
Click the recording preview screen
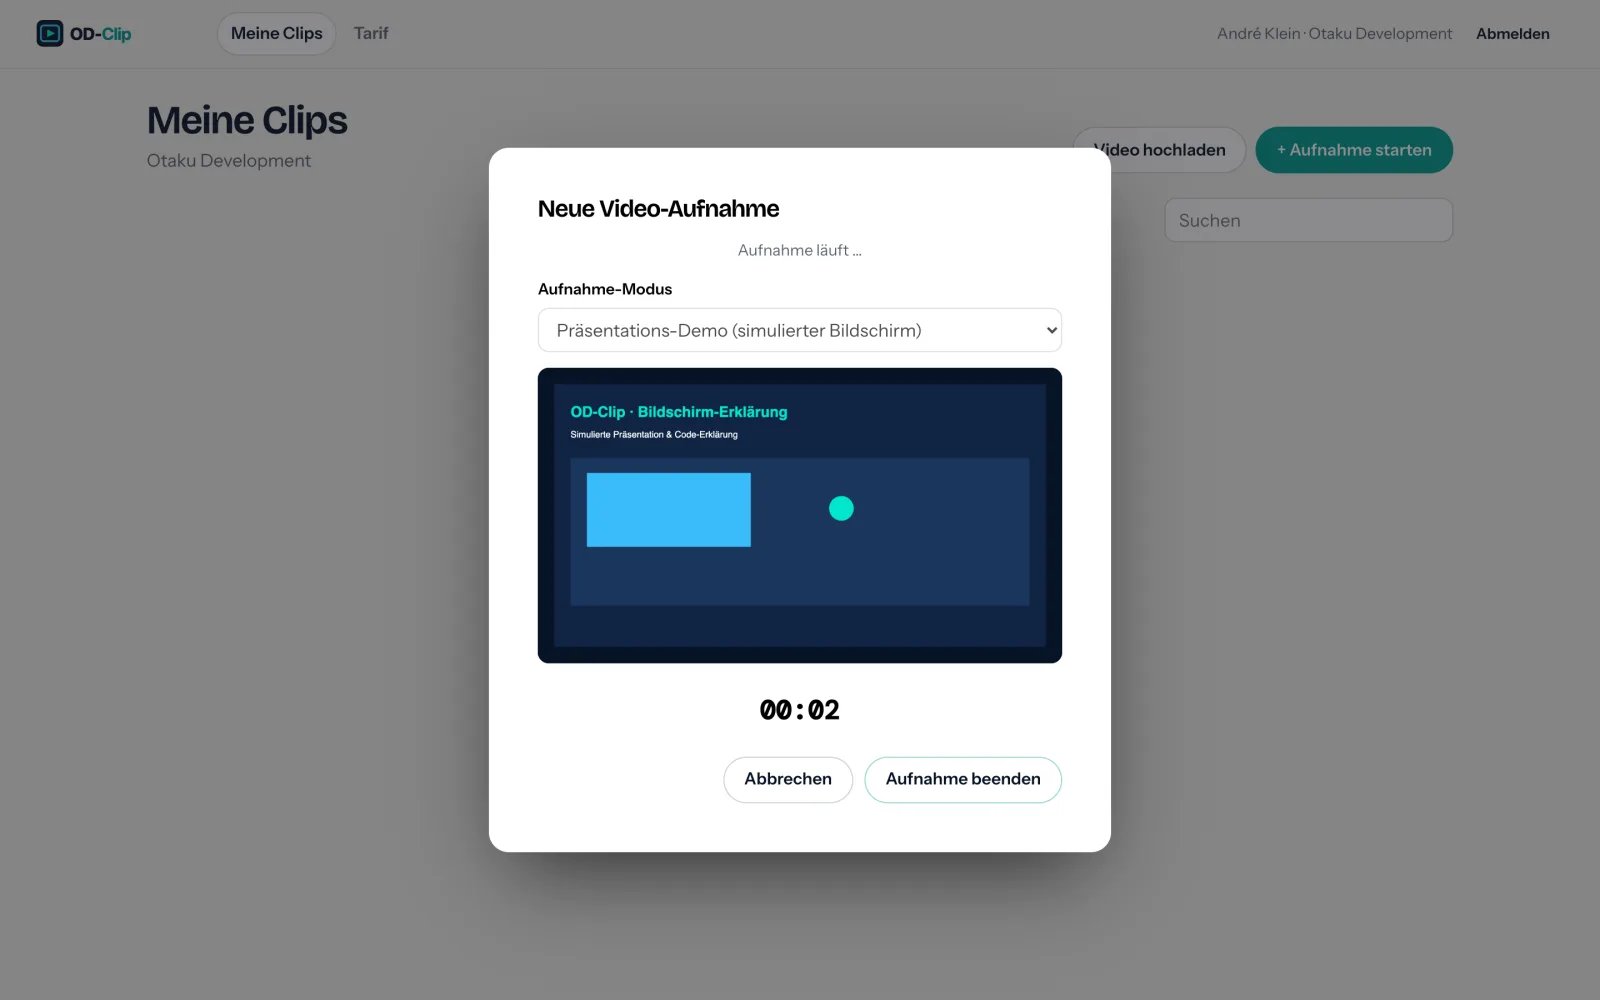click(x=800, y=515)
